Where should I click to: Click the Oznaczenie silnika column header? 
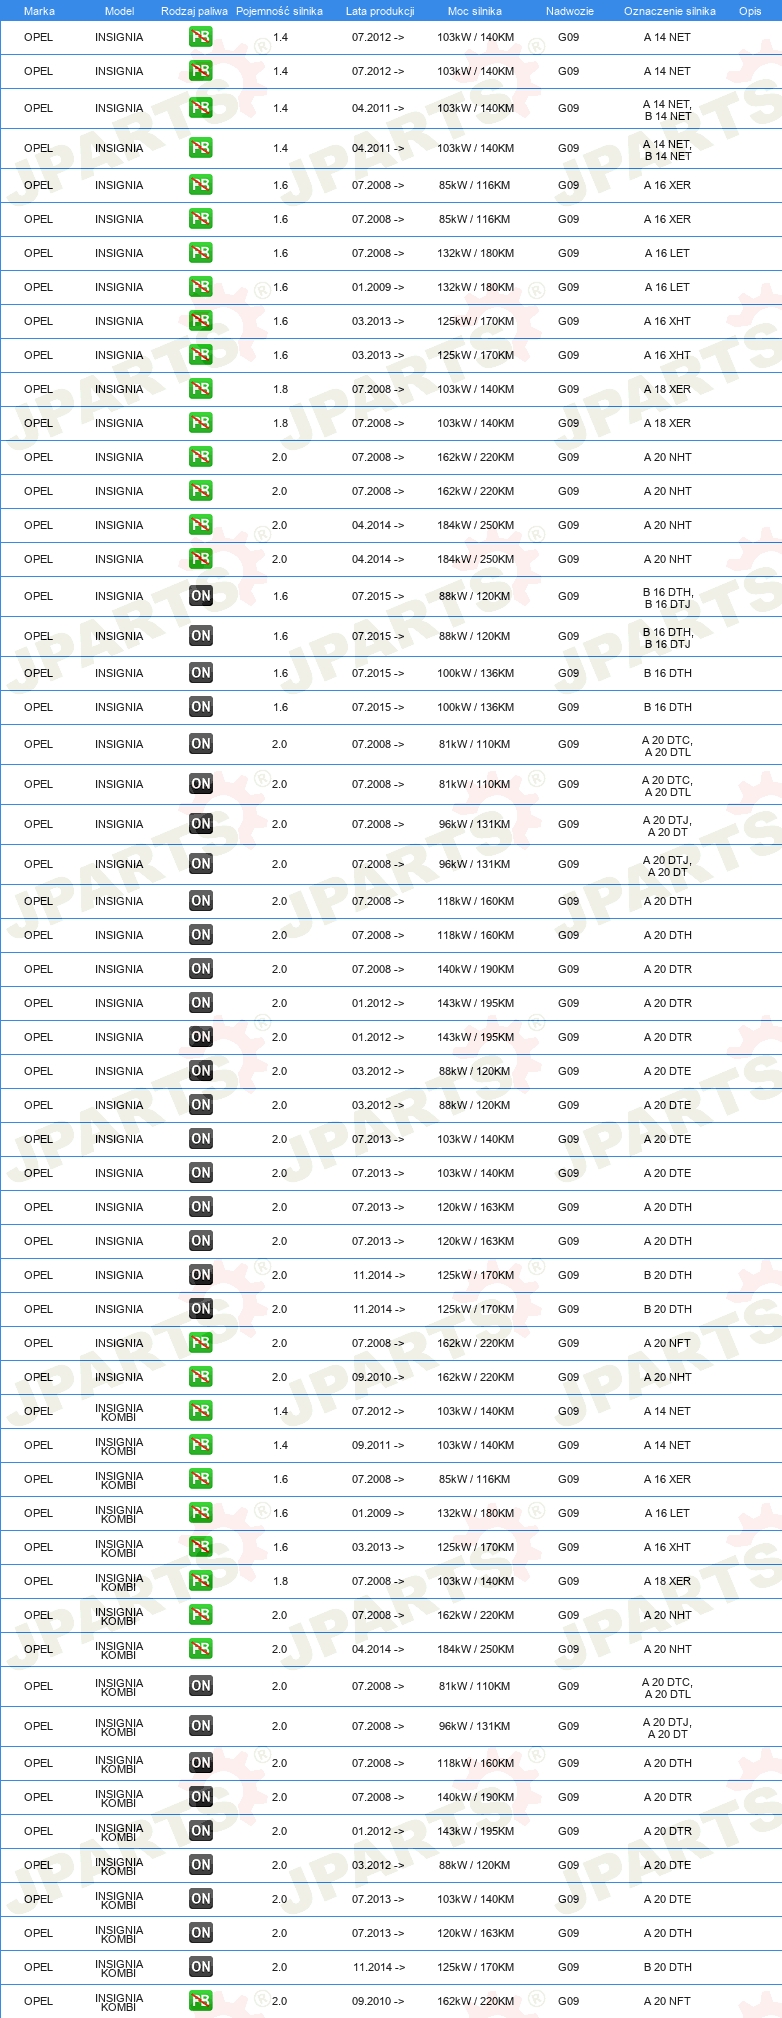coord(670,11)
